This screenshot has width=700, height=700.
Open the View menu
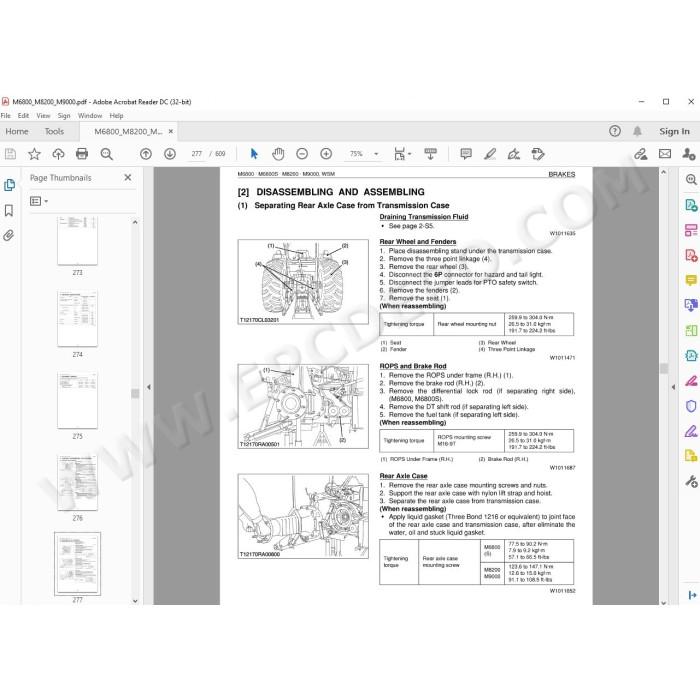pos(43,116)
